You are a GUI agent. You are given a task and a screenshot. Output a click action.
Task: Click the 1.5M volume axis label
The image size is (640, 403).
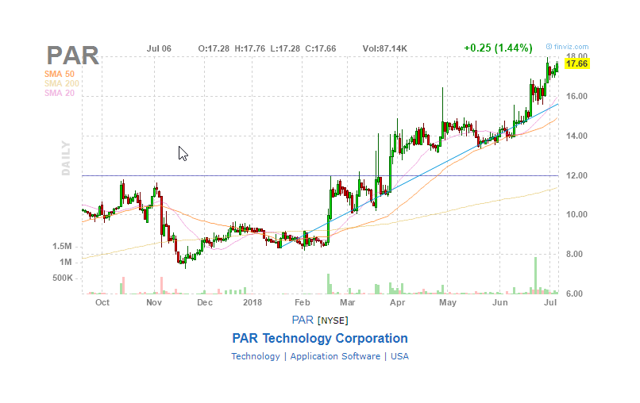point(62,246)
